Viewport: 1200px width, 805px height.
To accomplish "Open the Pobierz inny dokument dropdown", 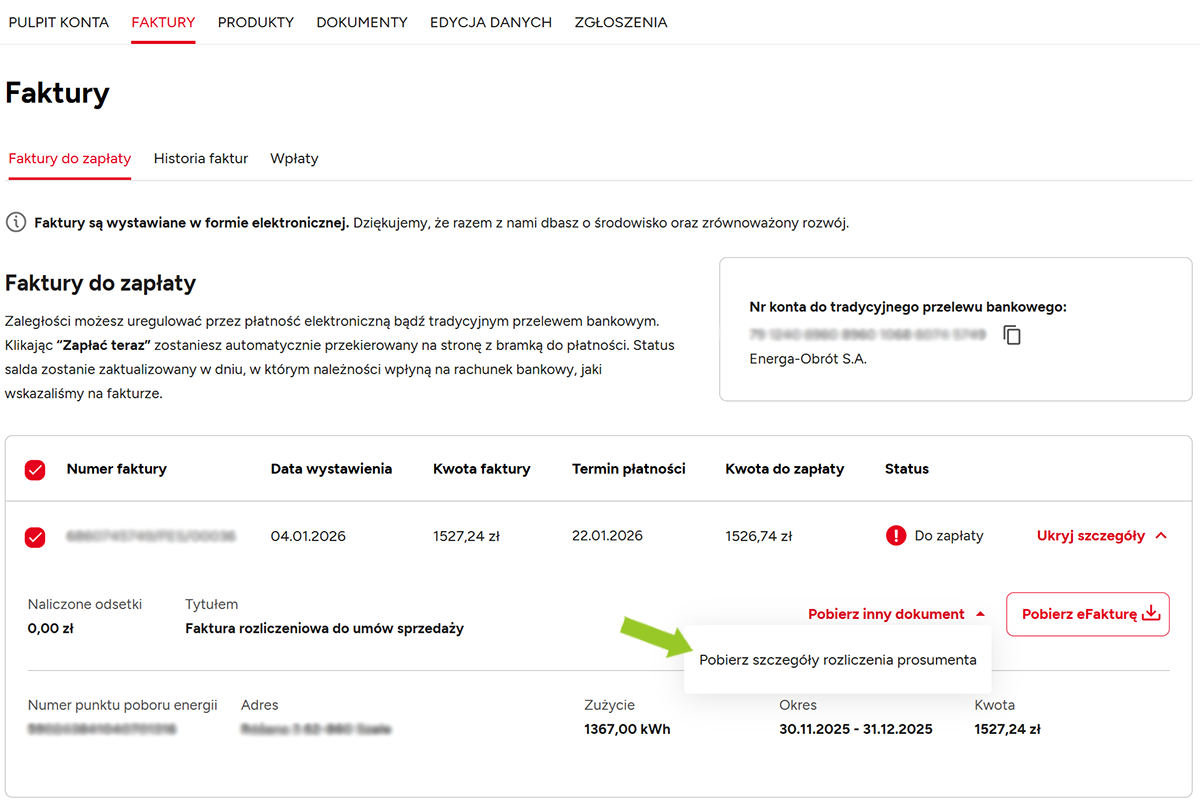I will [x=896, y=614].
